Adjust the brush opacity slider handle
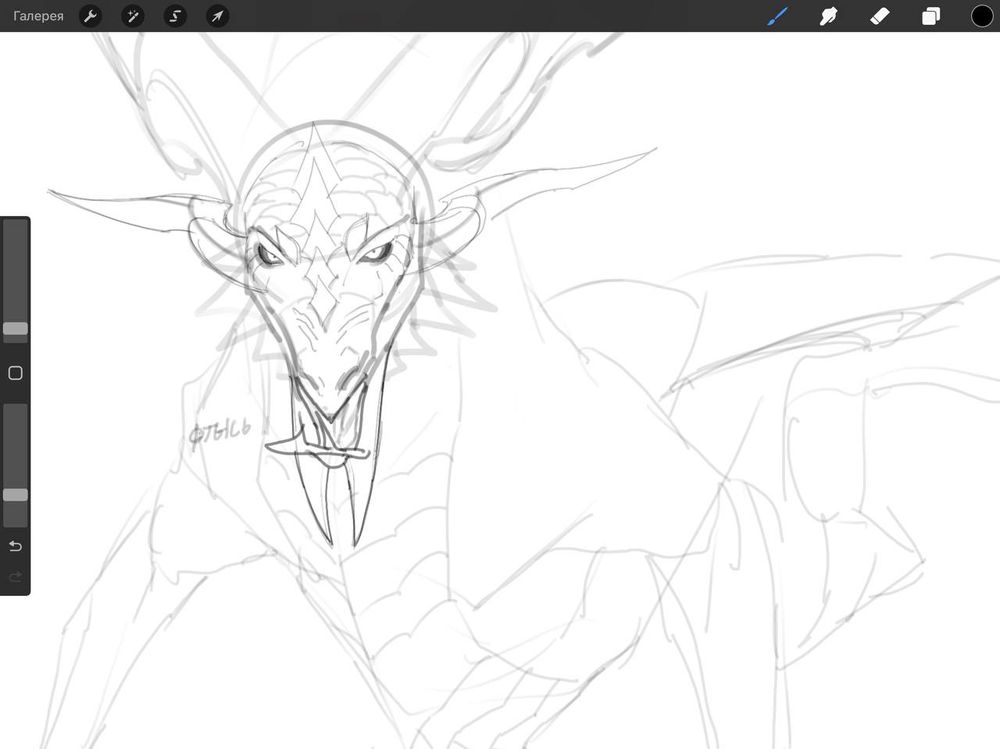Screen dimensions: 1000x749 click(15, 495)
